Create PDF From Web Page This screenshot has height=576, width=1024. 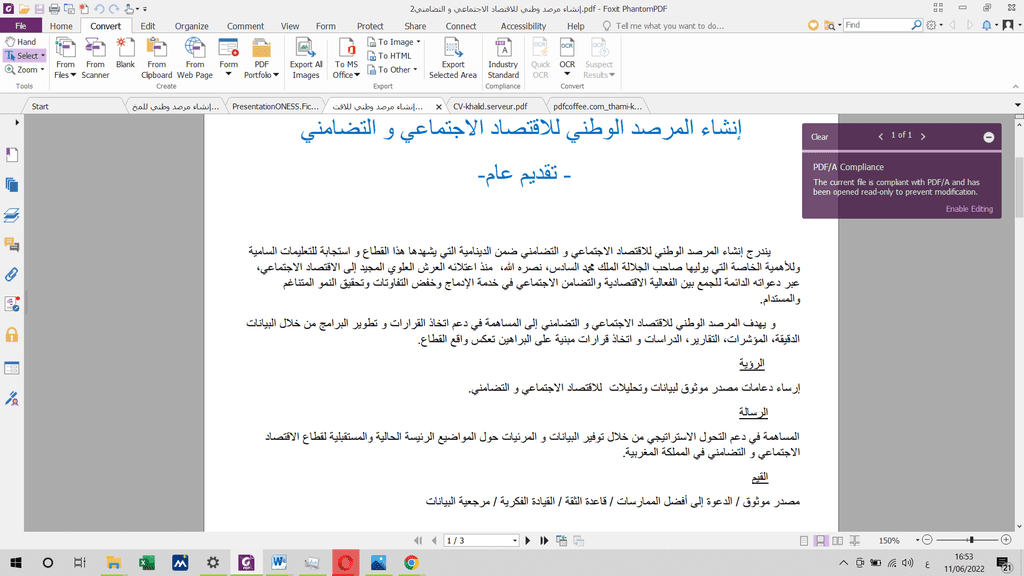[195, 58]
